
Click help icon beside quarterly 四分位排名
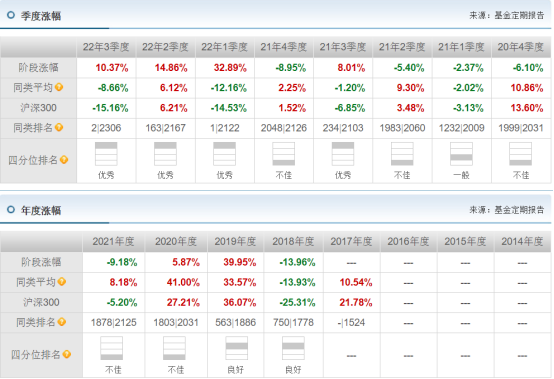click(64, 160)
